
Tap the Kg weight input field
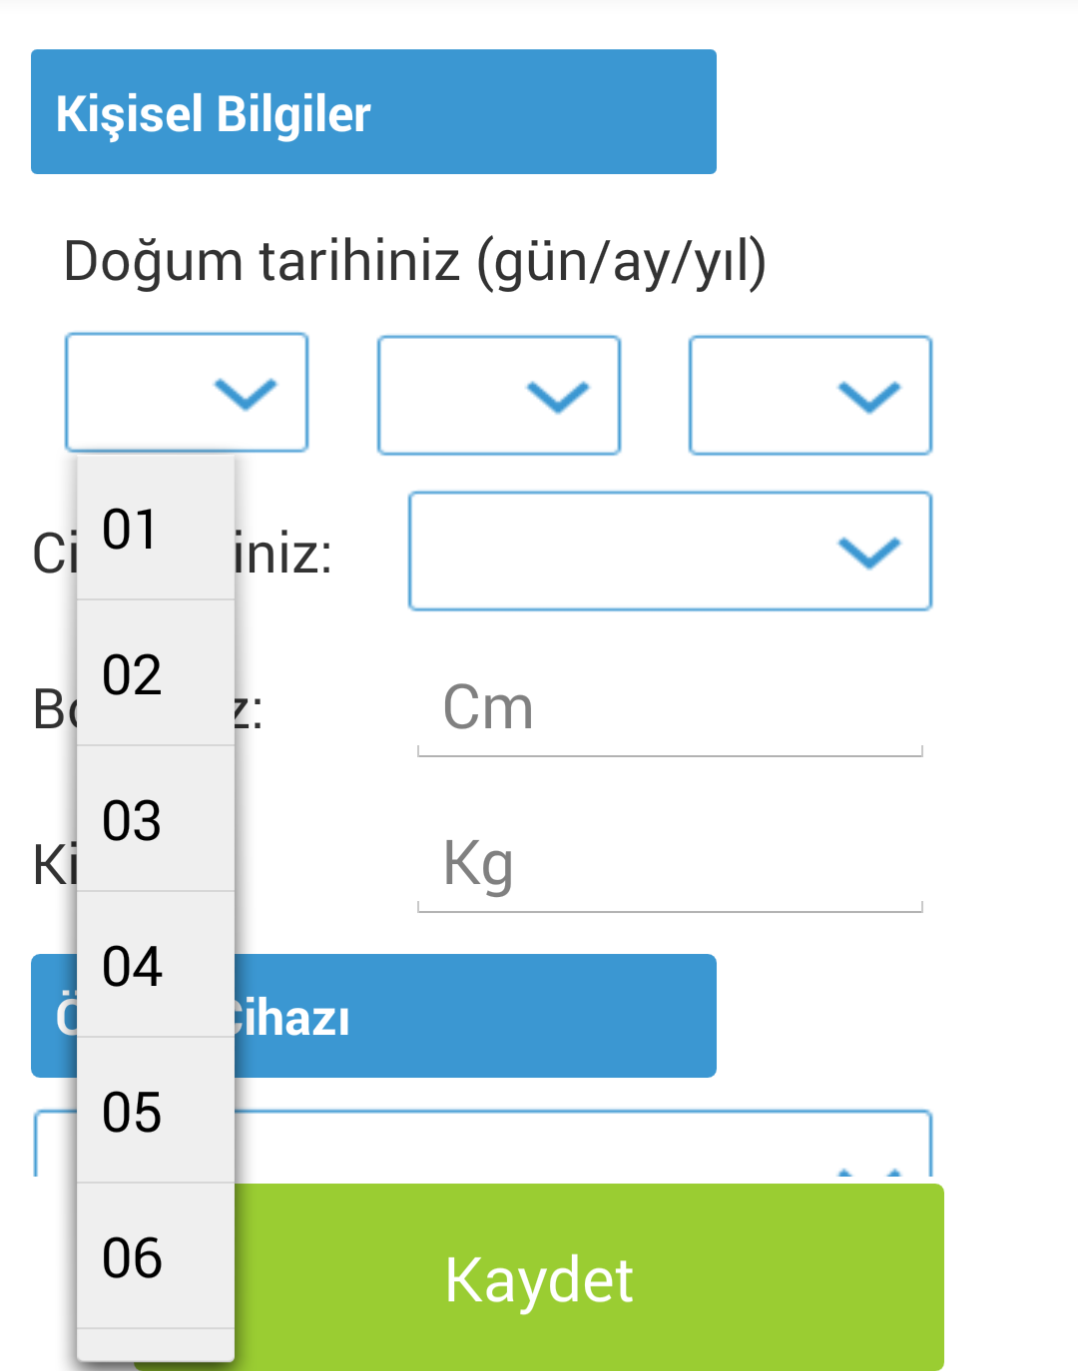pyautogui.click(x=668, y=866)
